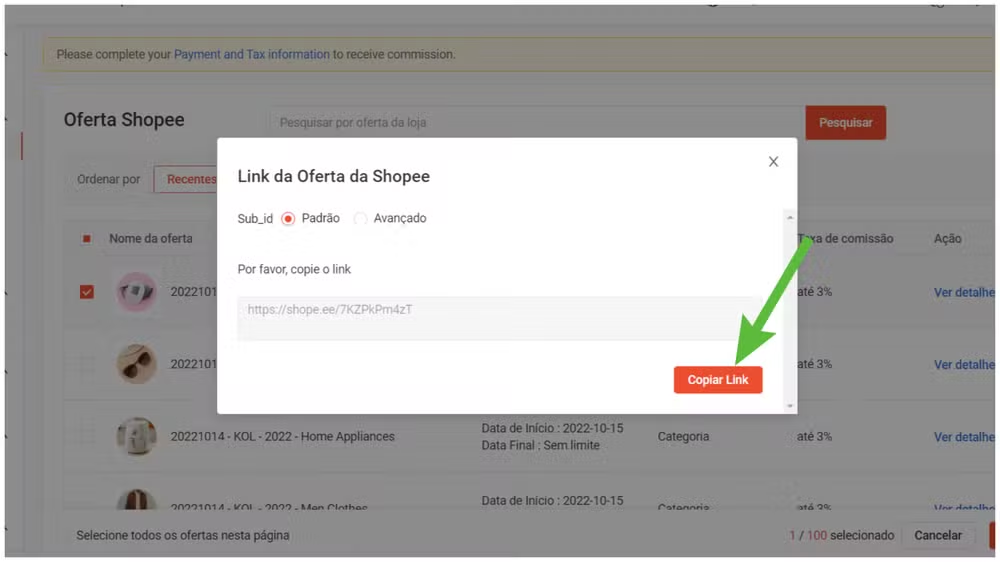Click the shope.ee link text field

point(499,318)
